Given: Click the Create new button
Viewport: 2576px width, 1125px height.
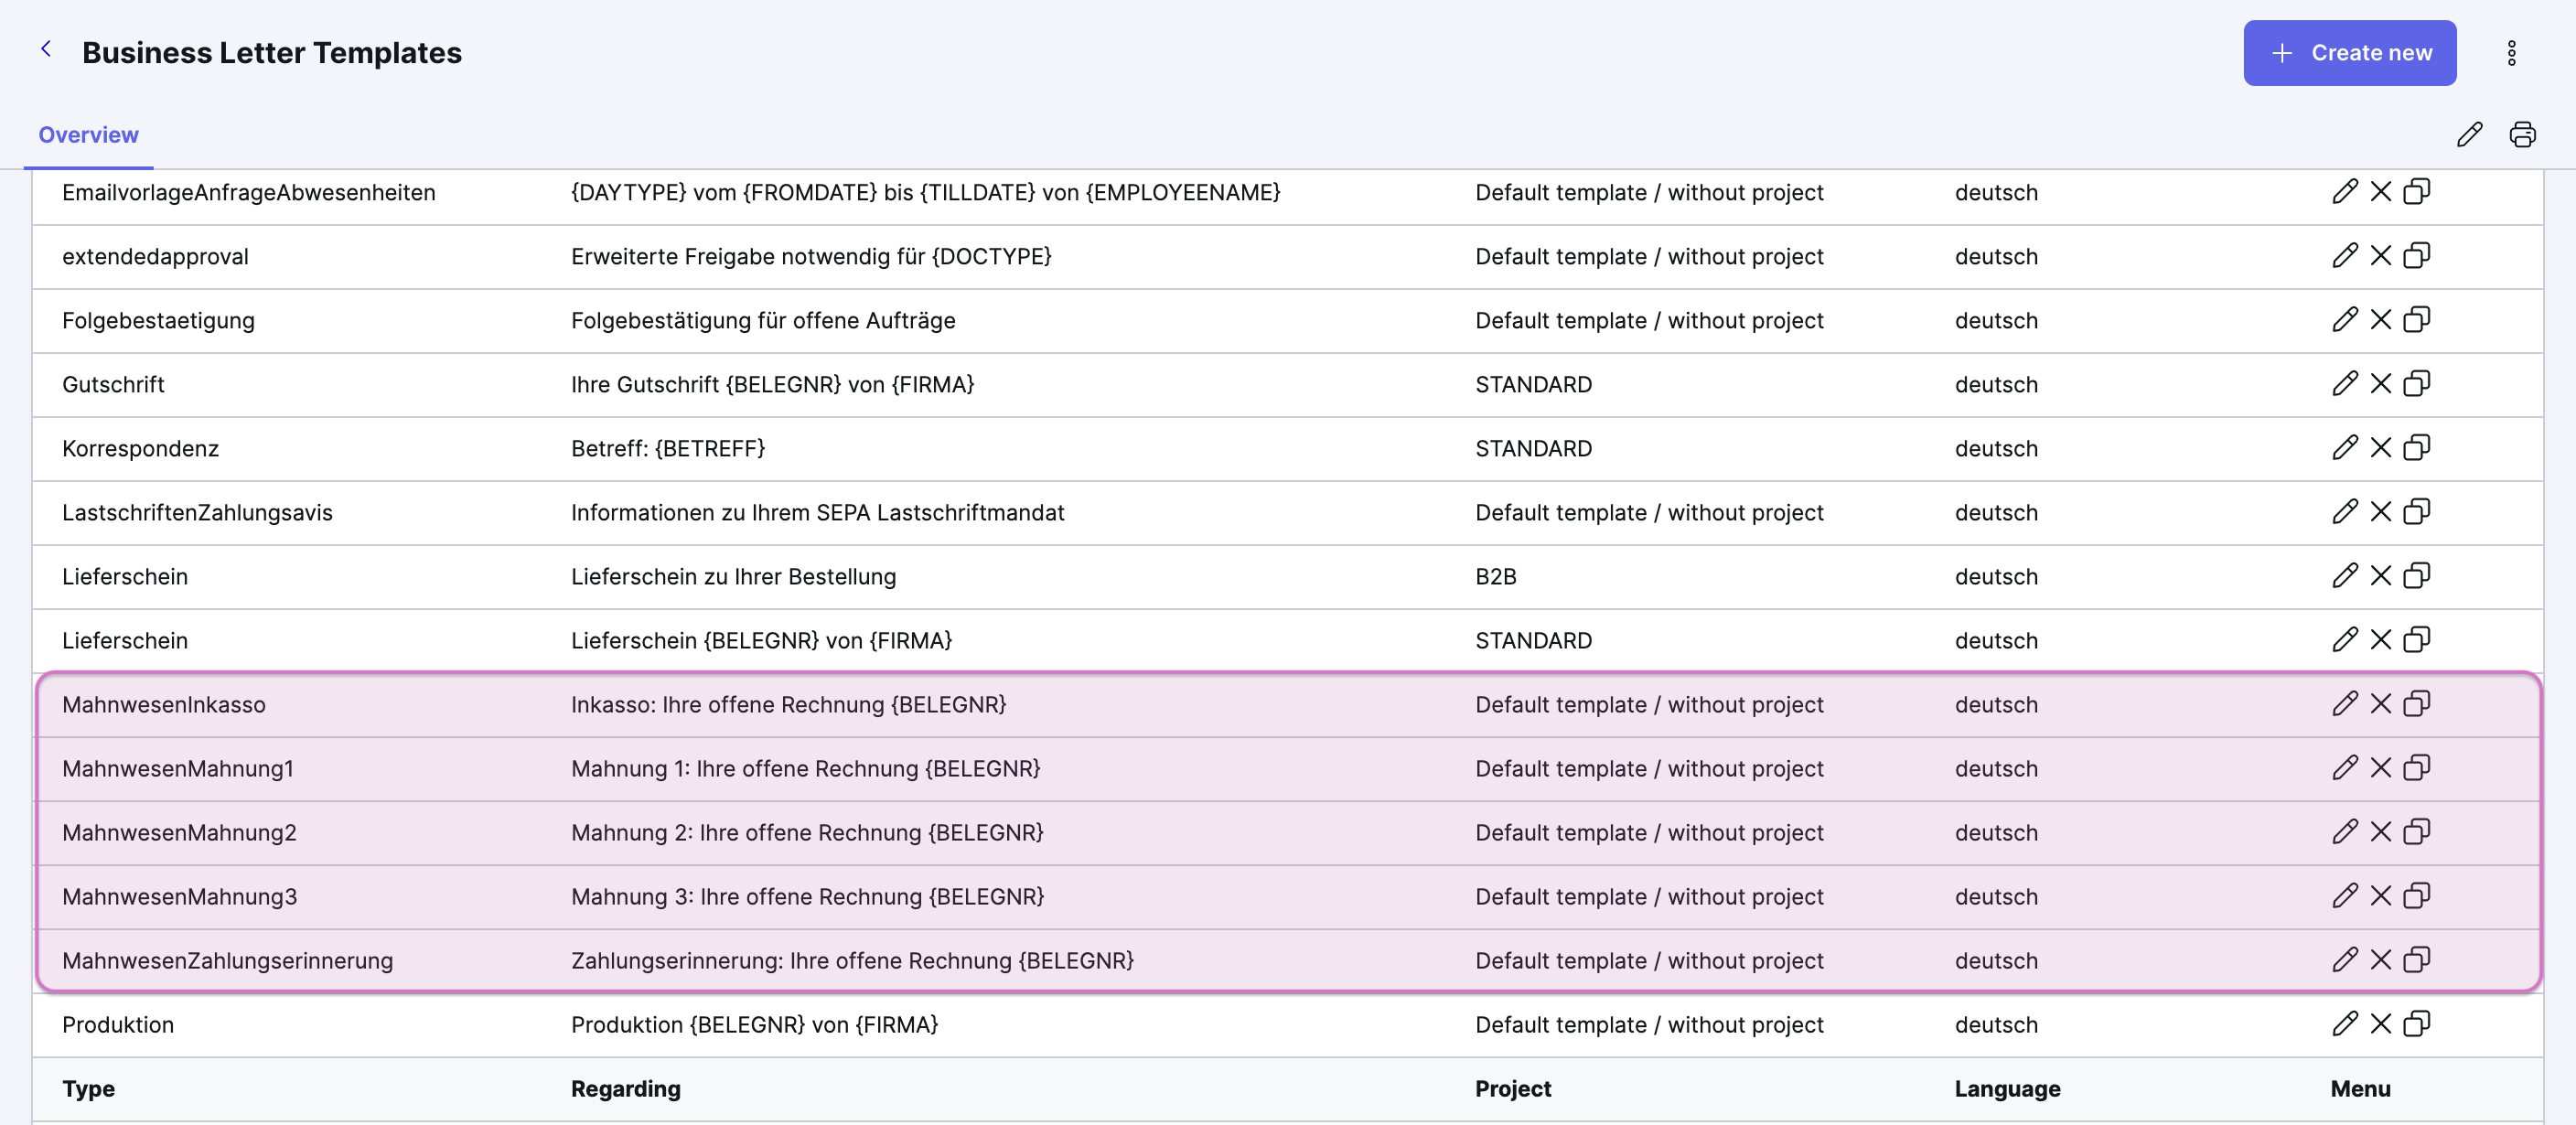Looking at the screenshot, I should pos(2349,53).
